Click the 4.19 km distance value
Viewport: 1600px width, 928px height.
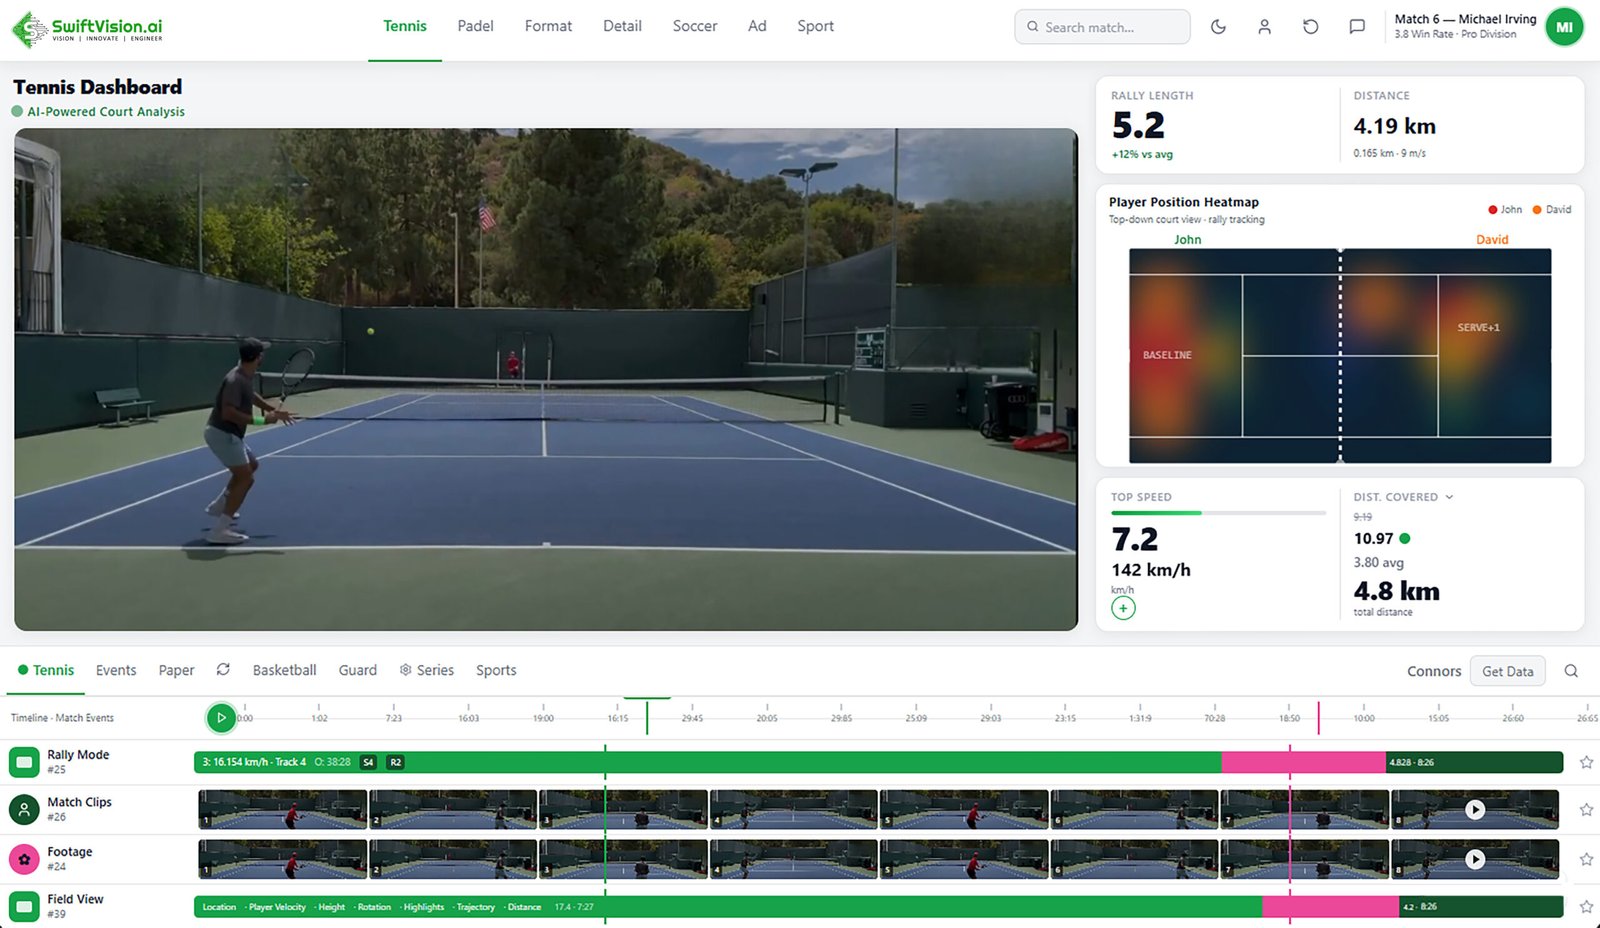click(x=1394, y=126)
